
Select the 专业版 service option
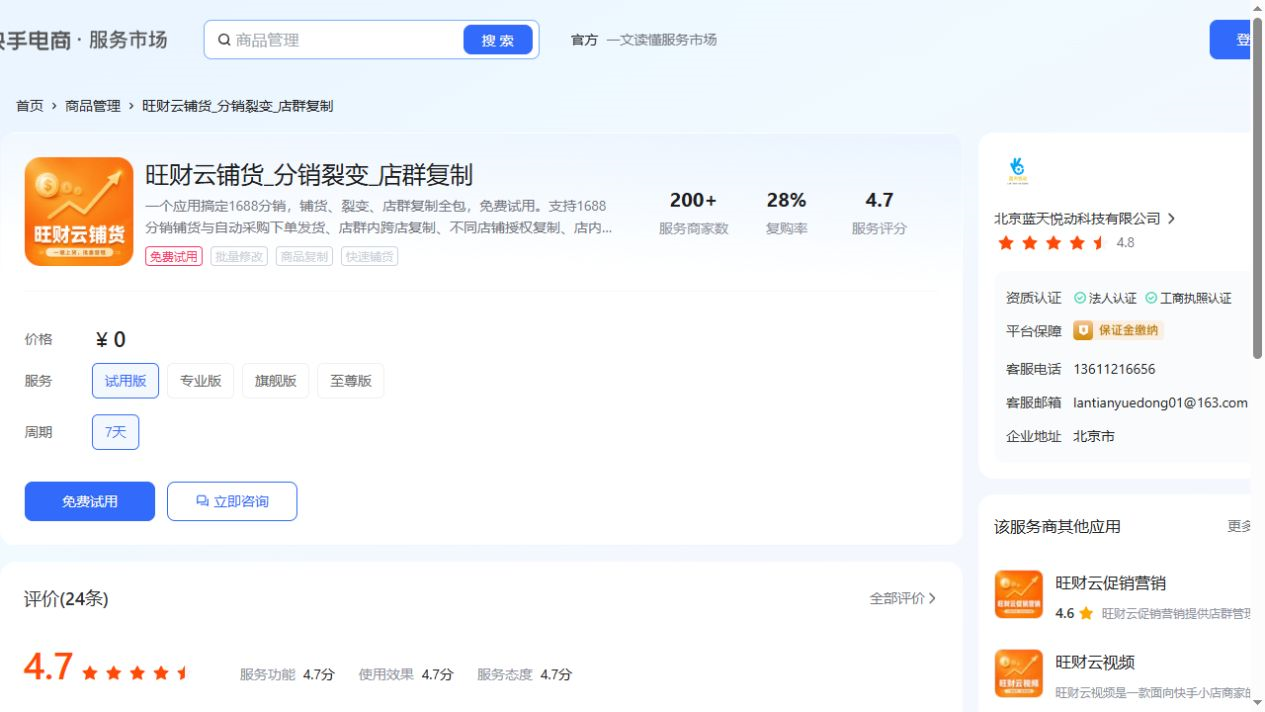click(200, 381)
